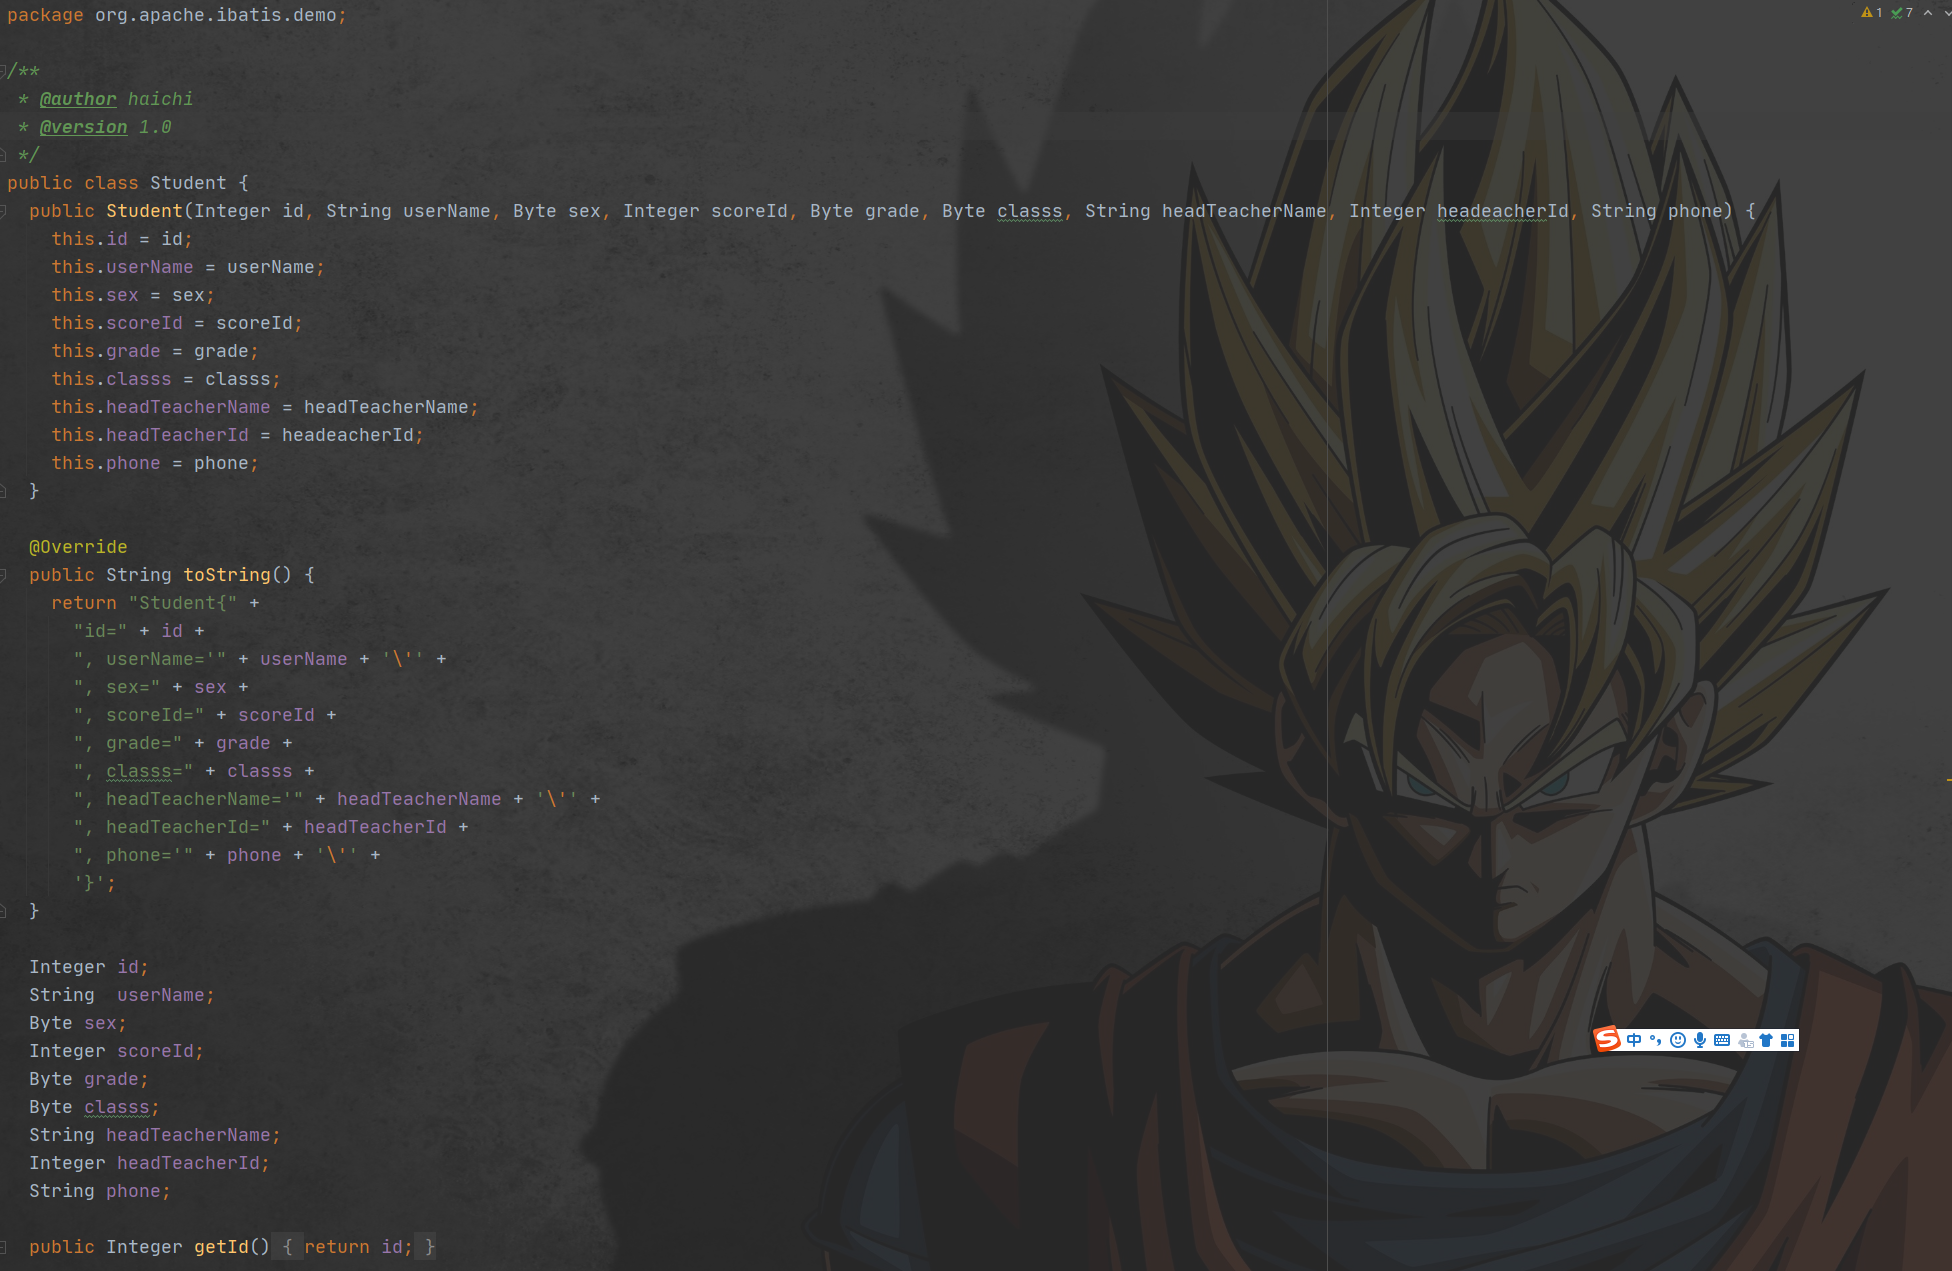The image size is (1952, 1271).
Task: Click the package name org.apache.ibatis.demo
Action: click(x=216, y=15)
